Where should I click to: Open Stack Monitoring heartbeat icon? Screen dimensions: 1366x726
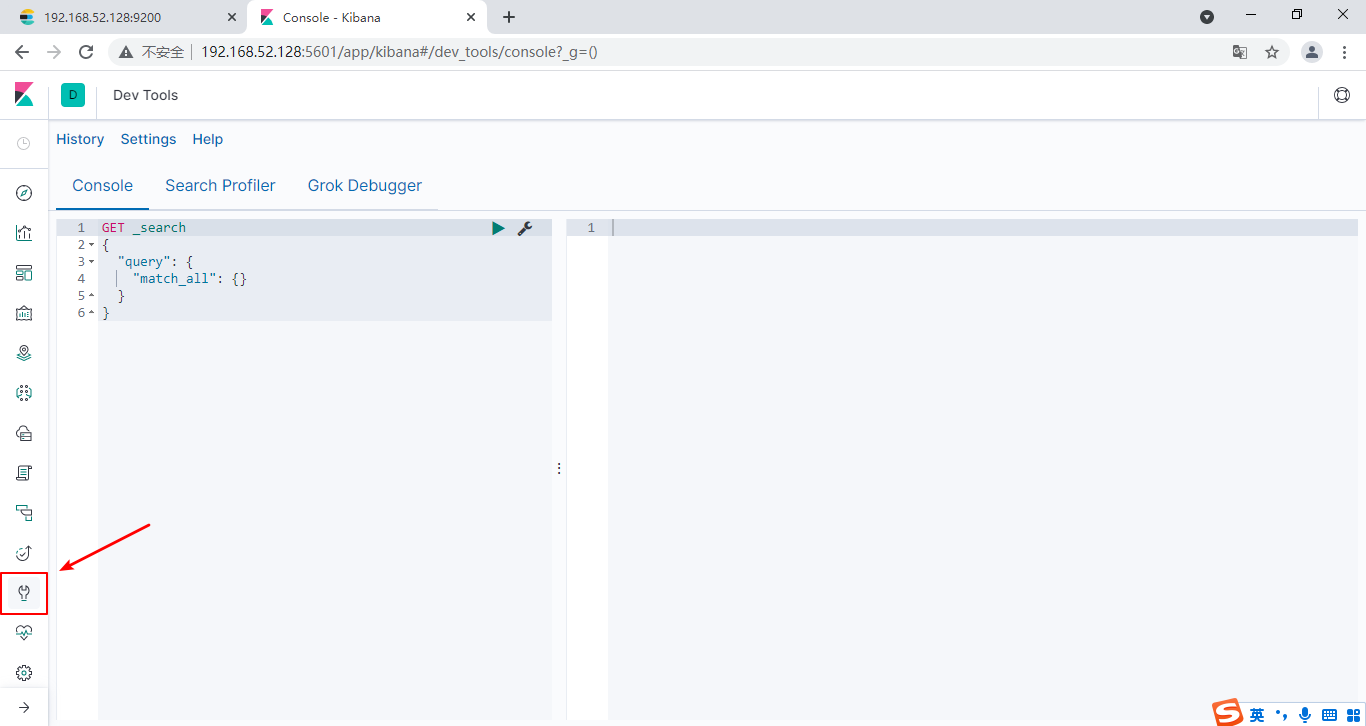click(x=24, y=633)
